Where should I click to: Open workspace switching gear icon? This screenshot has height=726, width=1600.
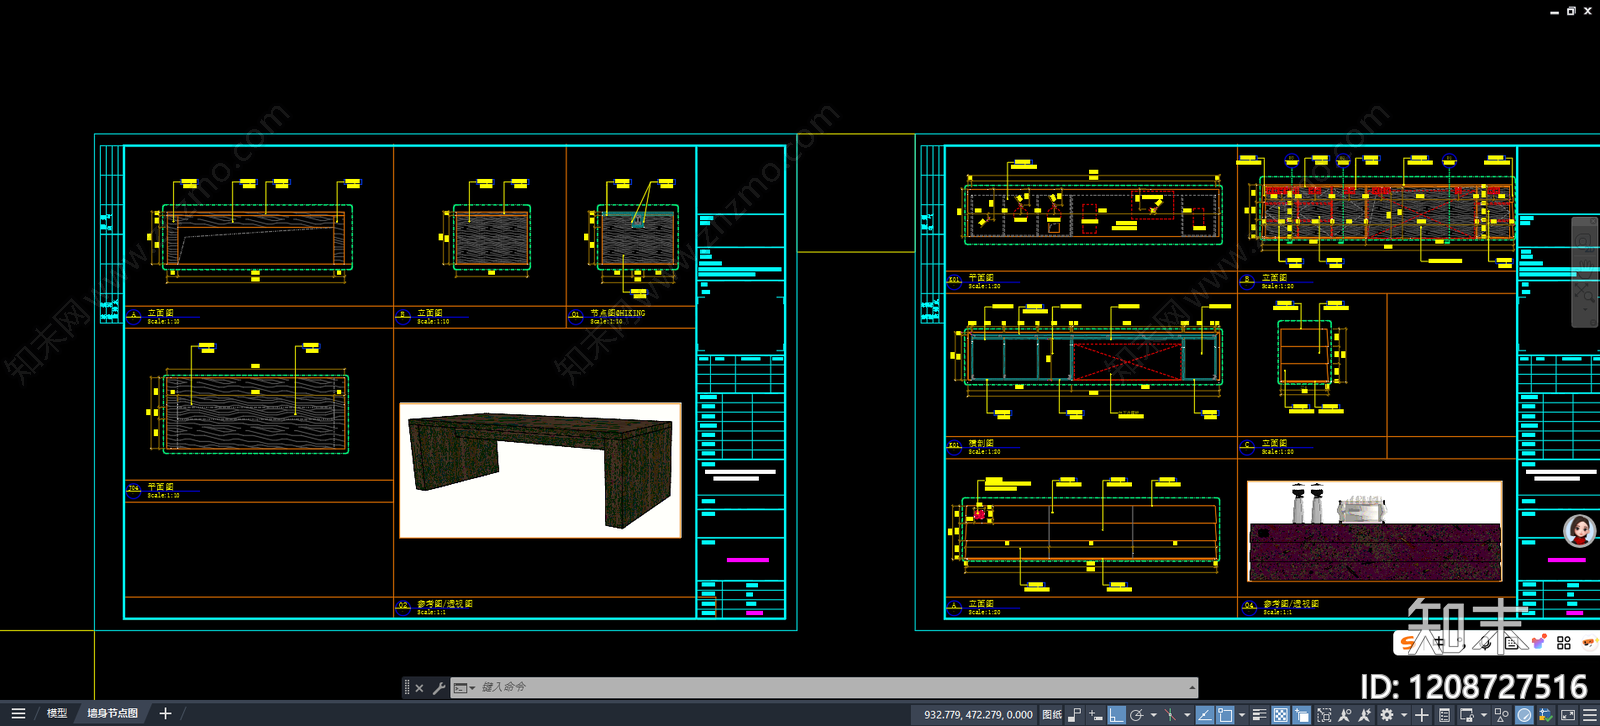click(1387, 715)
